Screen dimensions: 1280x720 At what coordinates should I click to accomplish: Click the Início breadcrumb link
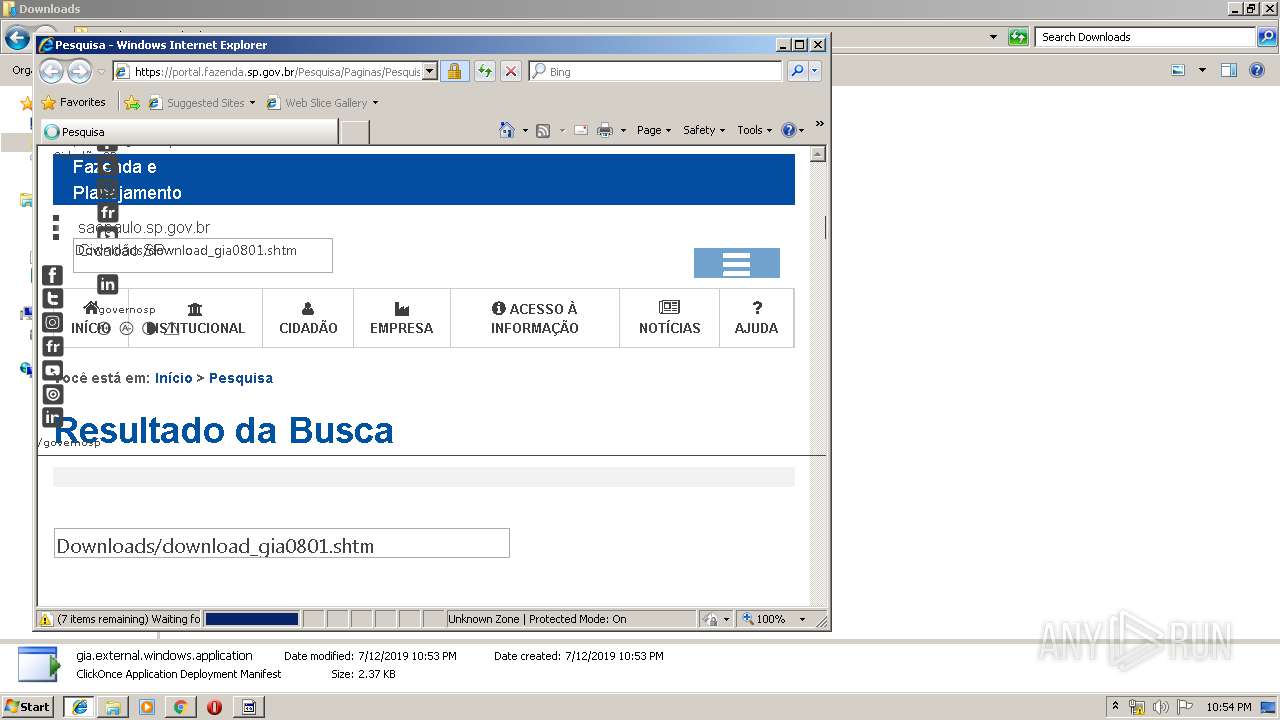click(x=173, y=378)
